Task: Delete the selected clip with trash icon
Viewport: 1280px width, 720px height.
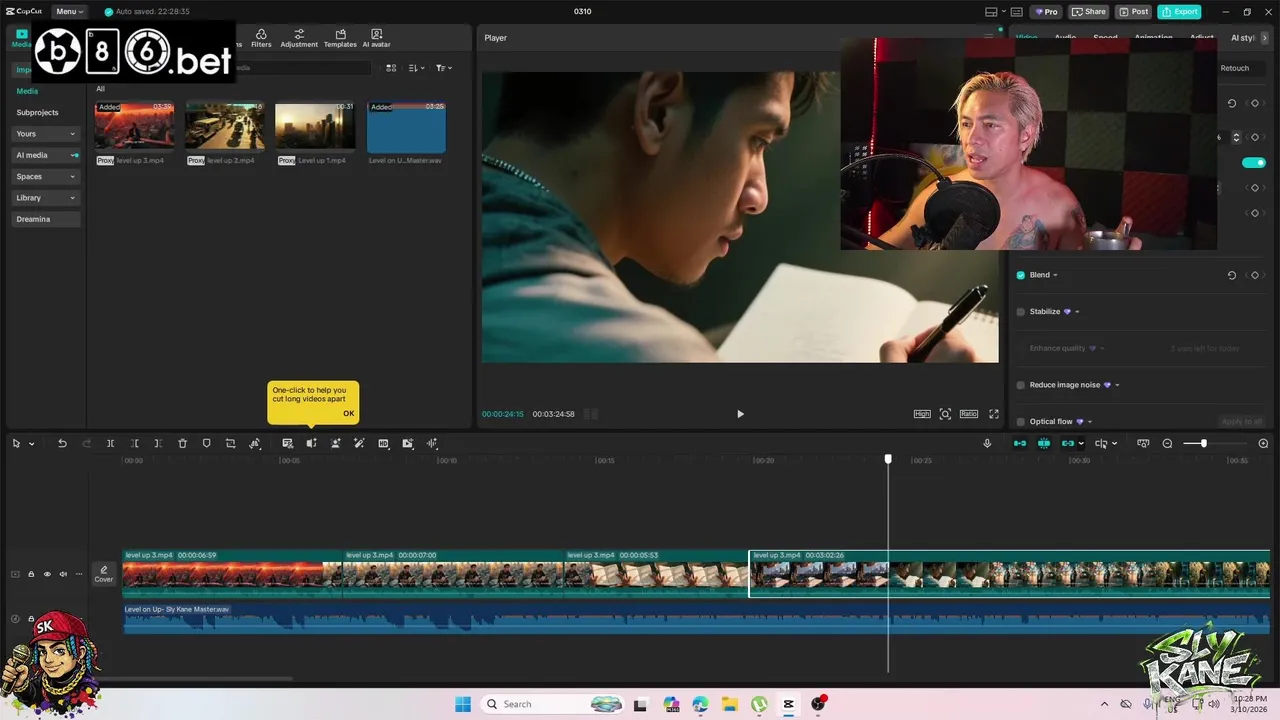Action: click(182, 443)
